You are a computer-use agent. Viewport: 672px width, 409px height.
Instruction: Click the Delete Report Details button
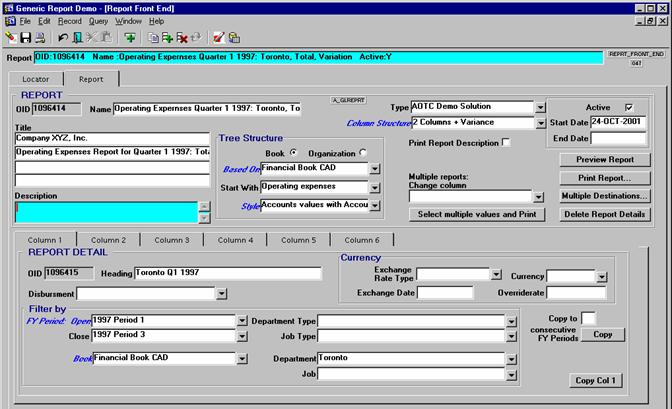605,214
